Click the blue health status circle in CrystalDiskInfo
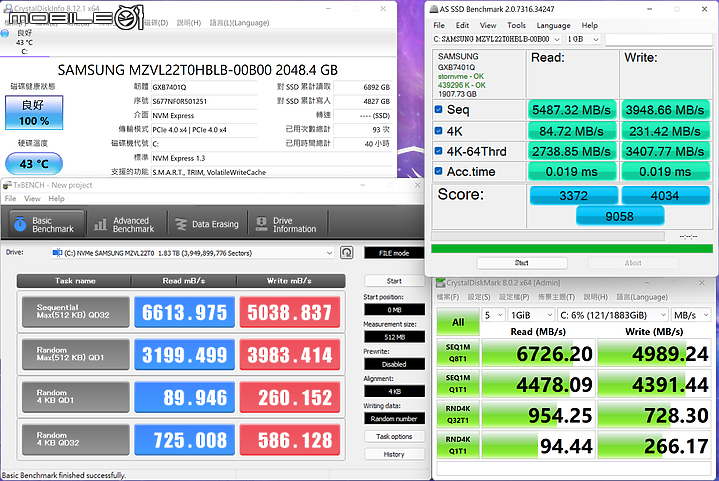 5,33
